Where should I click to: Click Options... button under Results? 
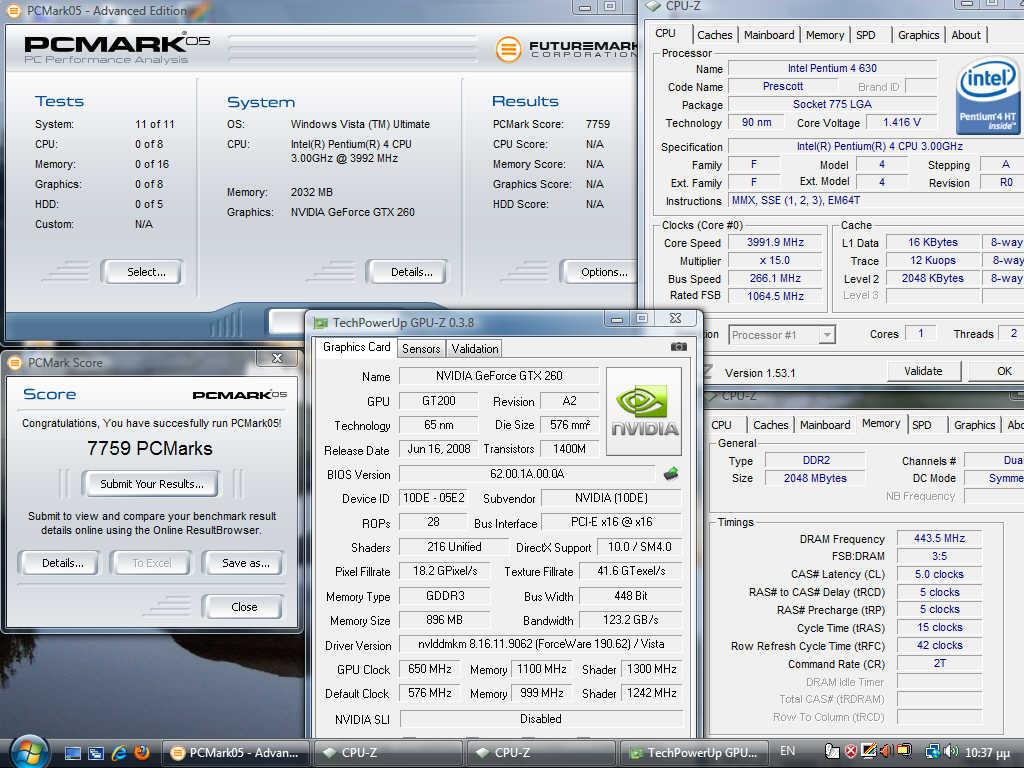point(602,272)
